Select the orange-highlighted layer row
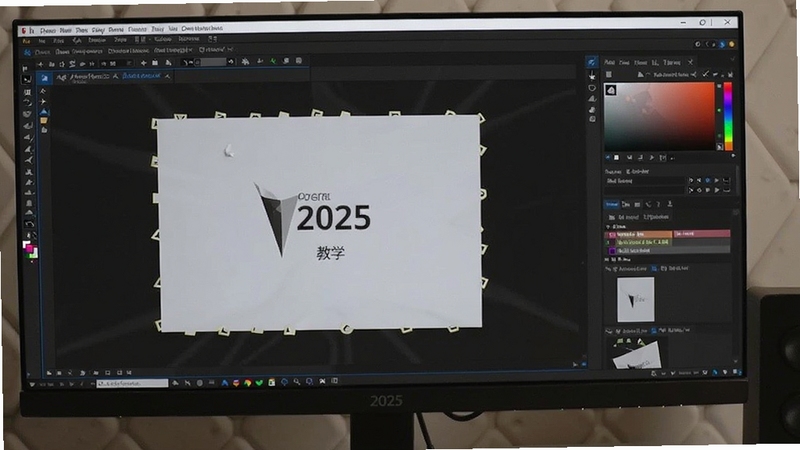This screenshot has width=800, height=450. [638, 234]
